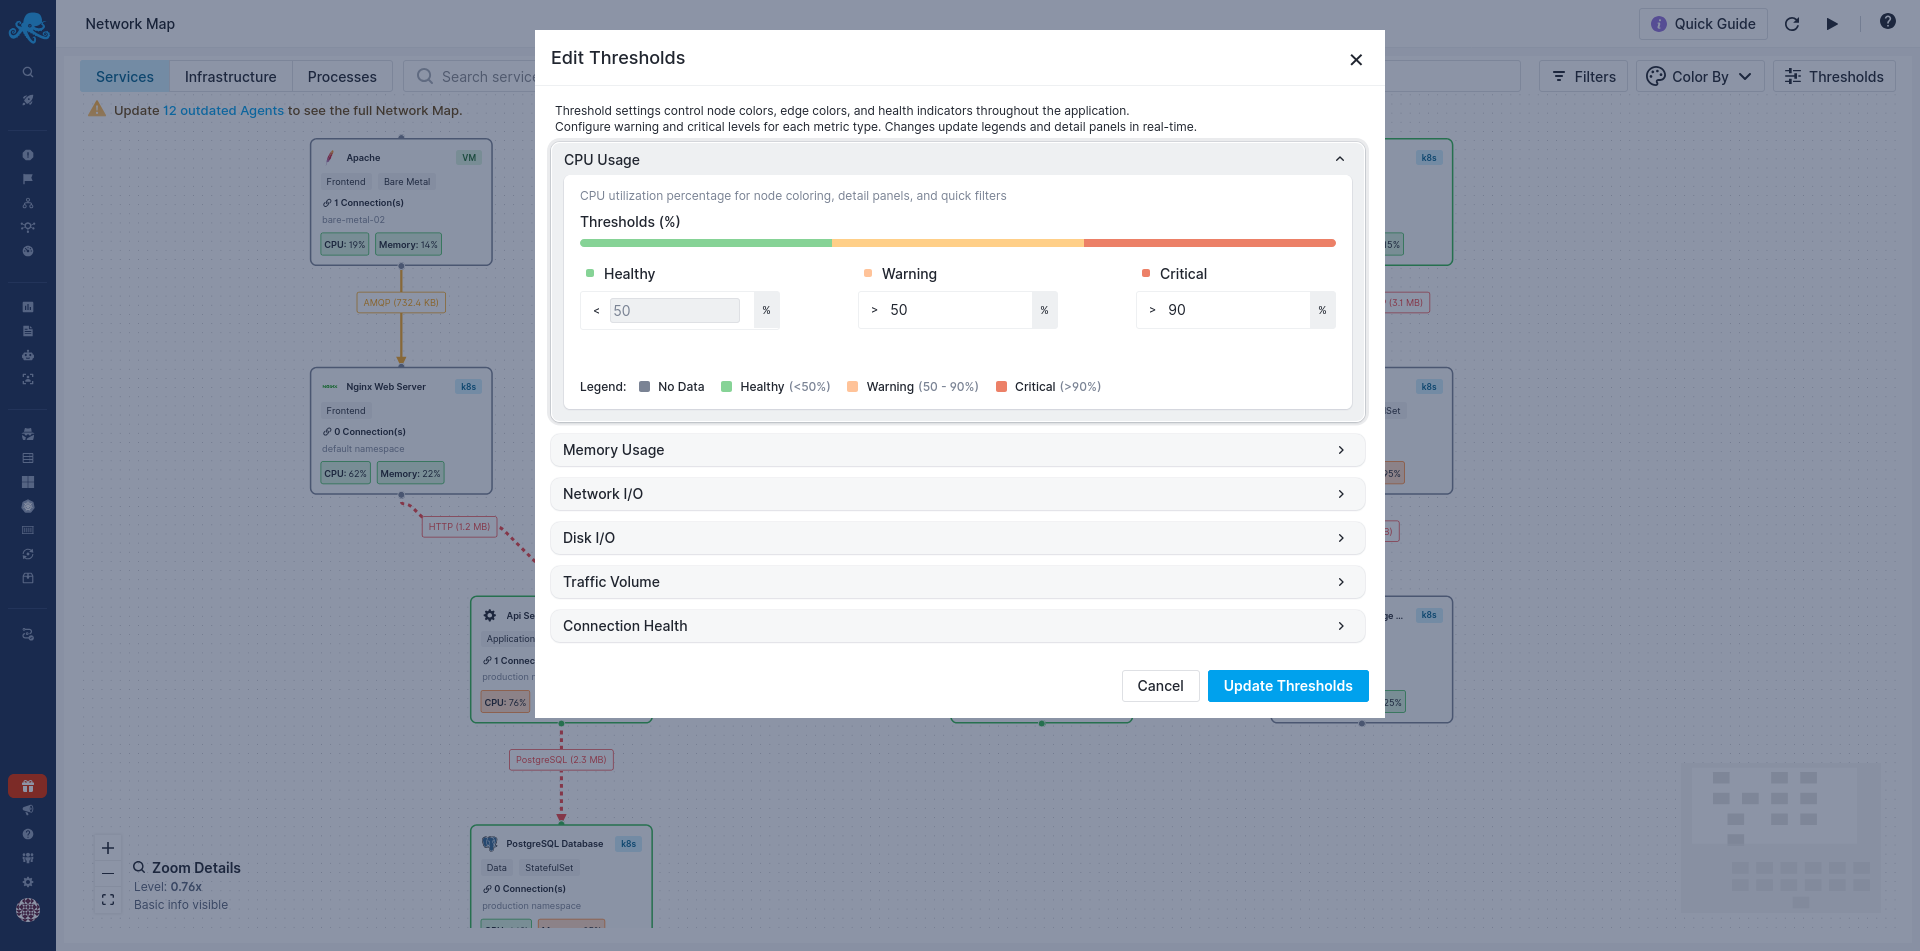Click the gift icon in sidebar
Screen dimensions: 1920x951
[x=28, y=786]
